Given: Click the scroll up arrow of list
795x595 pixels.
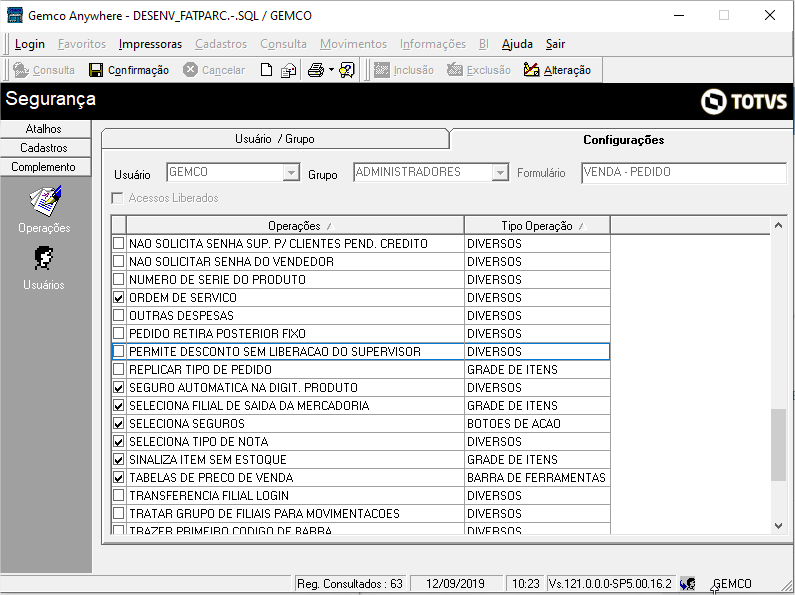Looking at the screenshot, I should point(778,225).
